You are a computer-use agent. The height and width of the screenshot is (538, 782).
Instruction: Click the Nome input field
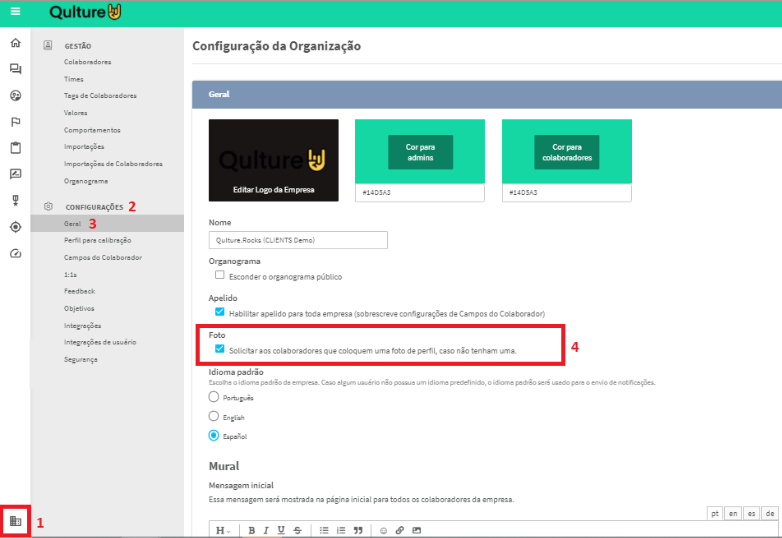point(298,240)
